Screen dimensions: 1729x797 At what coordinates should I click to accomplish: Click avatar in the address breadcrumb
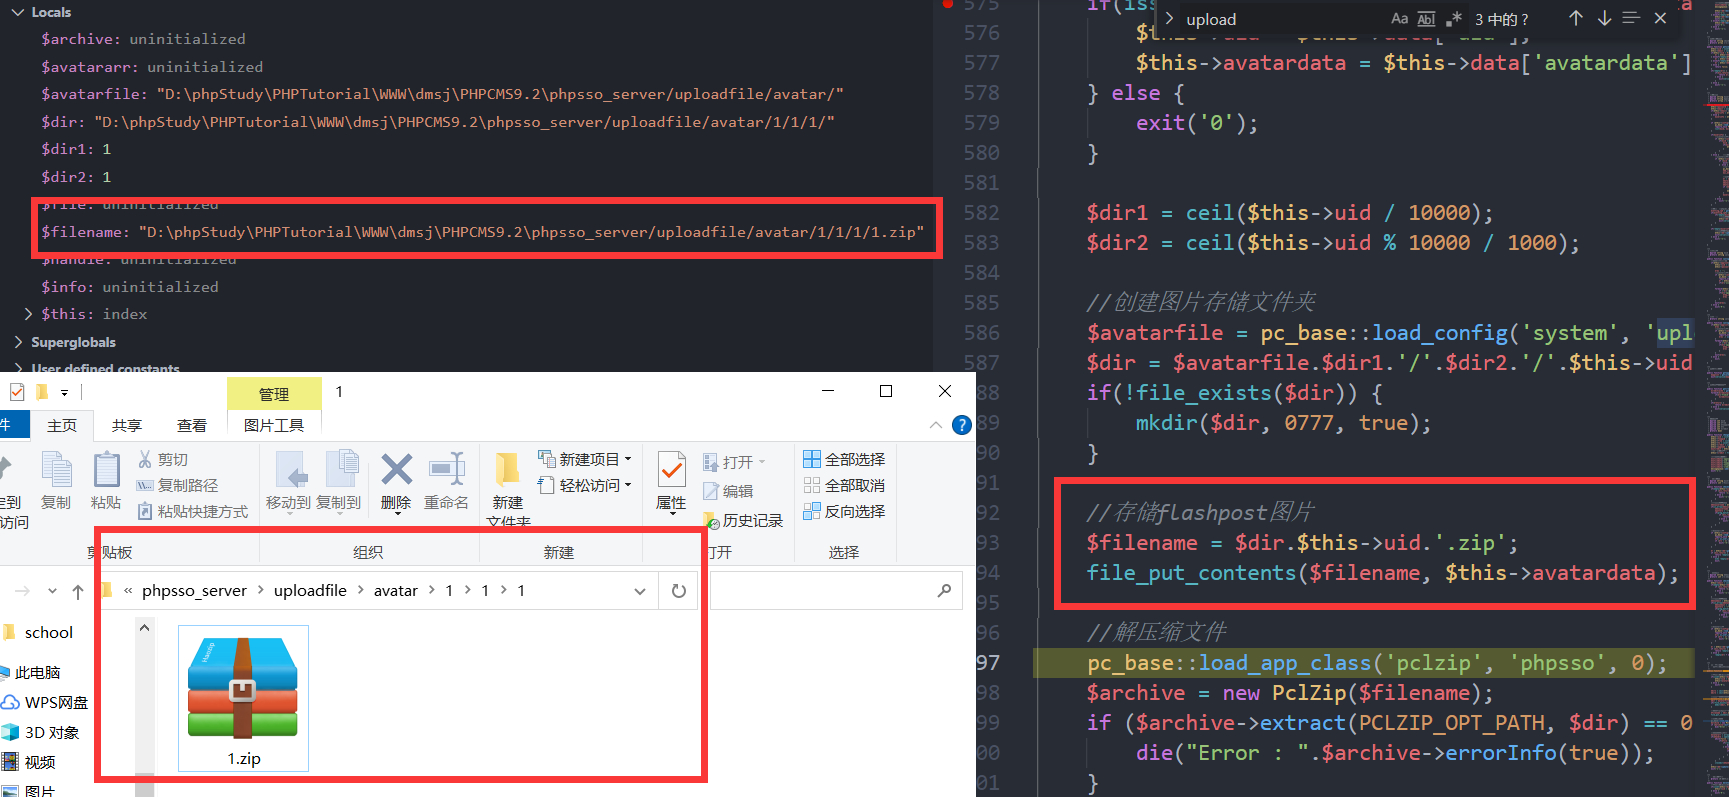coord(396,591)
